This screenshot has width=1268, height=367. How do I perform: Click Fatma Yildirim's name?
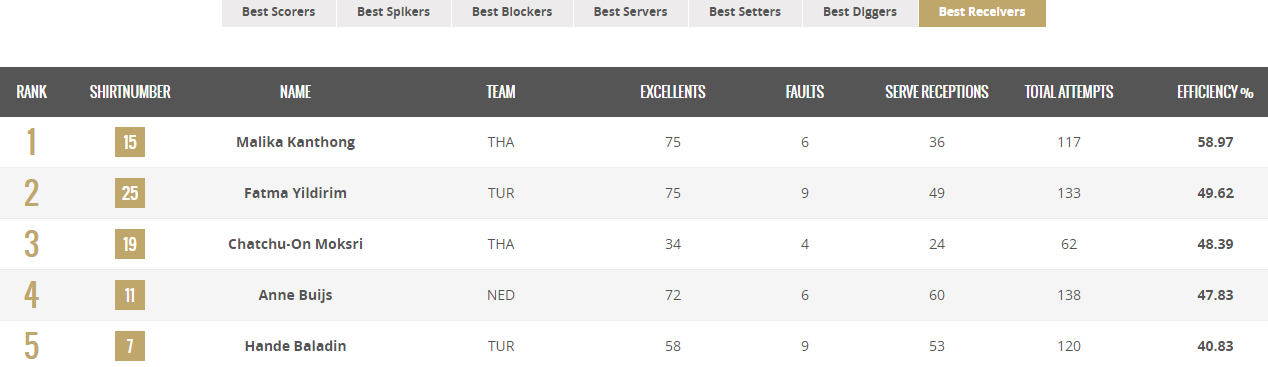pyautogui.click(x=295, y=193)
